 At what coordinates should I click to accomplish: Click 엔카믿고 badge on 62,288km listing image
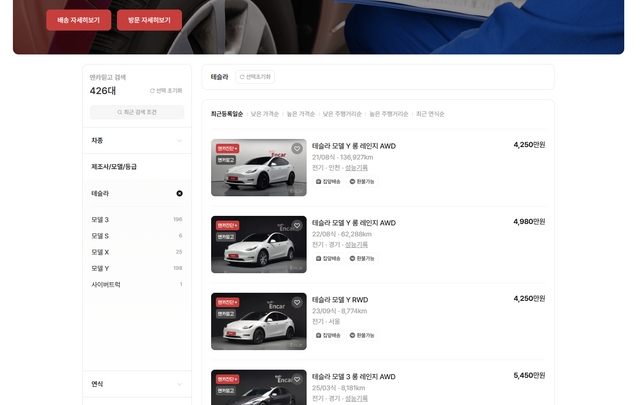(x=226, y=237)
